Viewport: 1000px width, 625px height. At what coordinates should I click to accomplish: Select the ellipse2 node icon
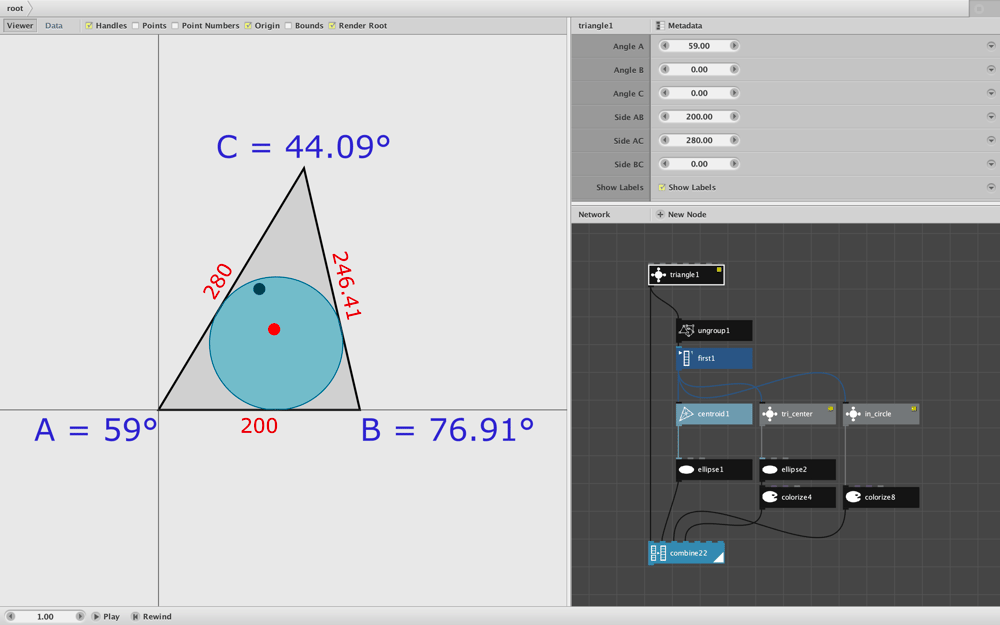click(770, 469)
